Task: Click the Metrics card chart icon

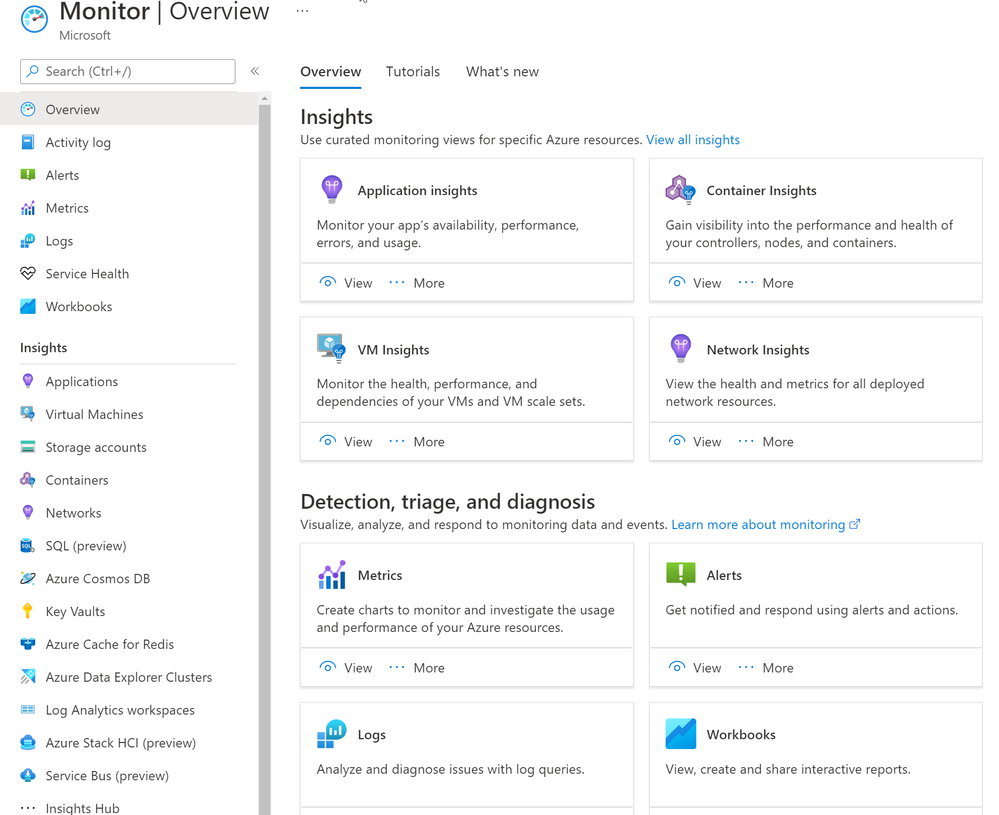Action: 332,575
